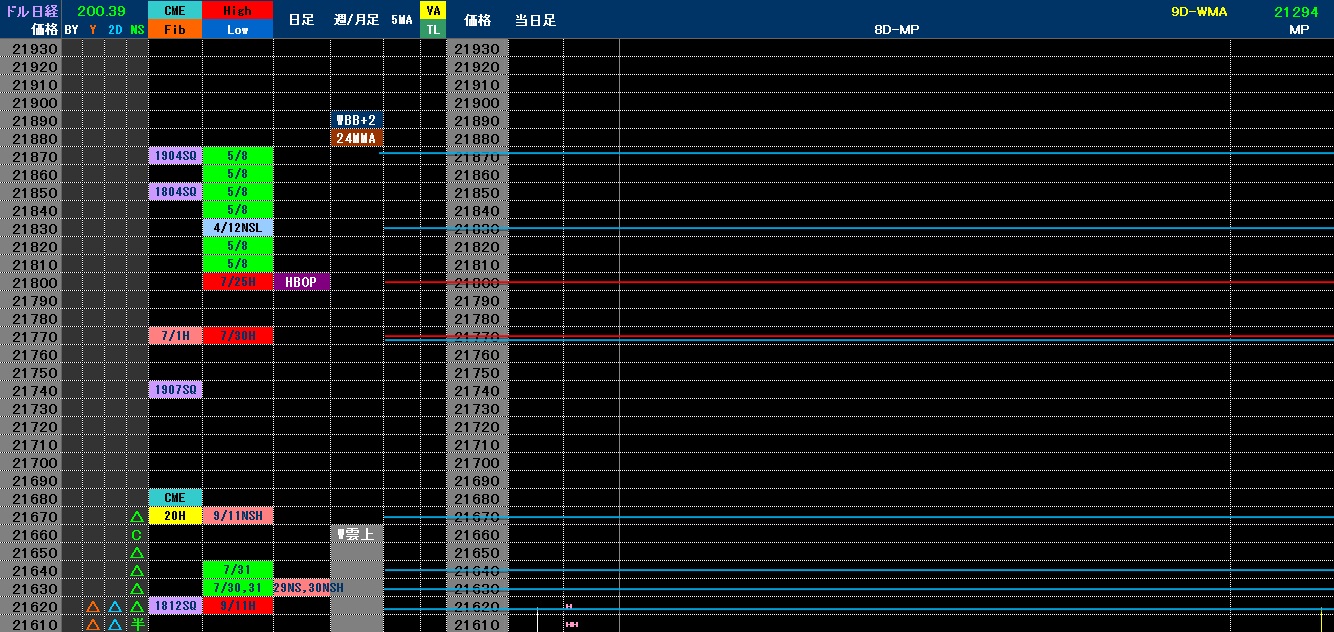
Task: Click the blue triangle at row 21620
Action: coord(115,607)
